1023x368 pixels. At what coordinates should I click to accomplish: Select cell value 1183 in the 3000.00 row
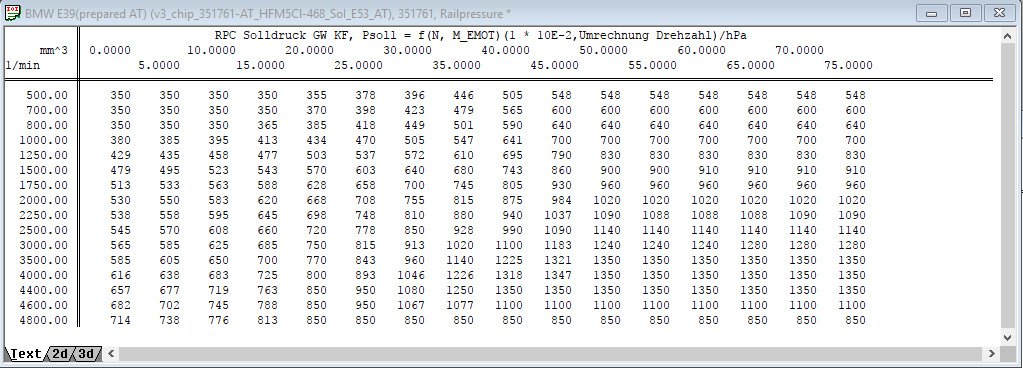[558, 245]
